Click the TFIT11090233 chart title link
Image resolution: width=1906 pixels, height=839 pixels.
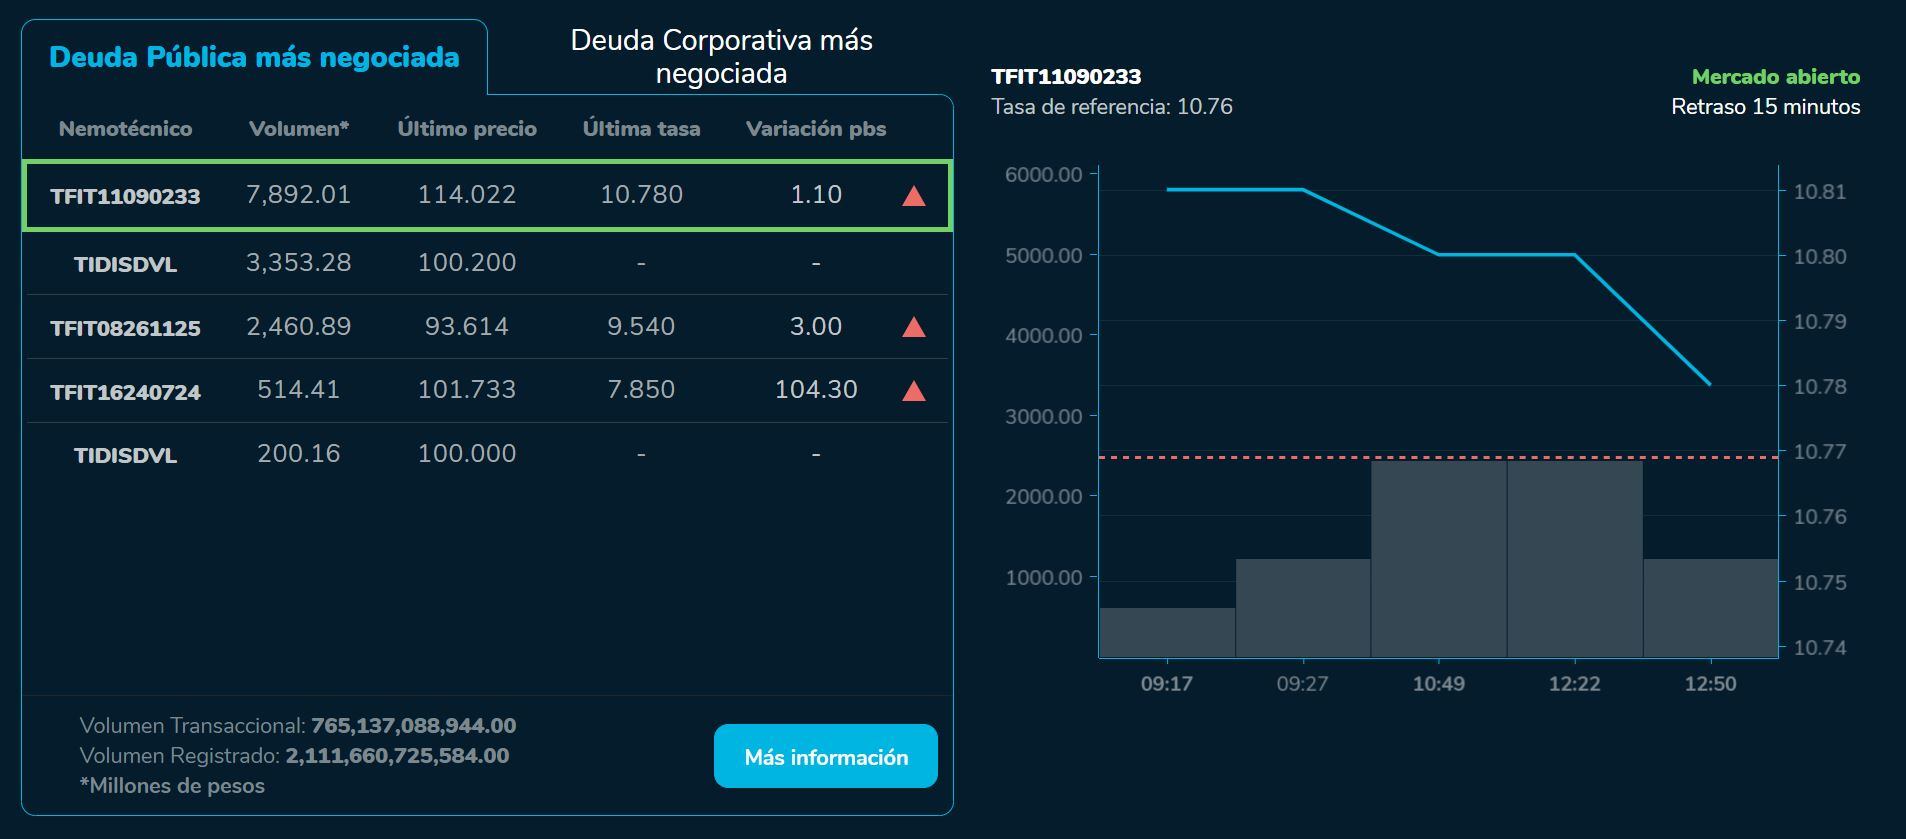click(x=1065, y=74)
